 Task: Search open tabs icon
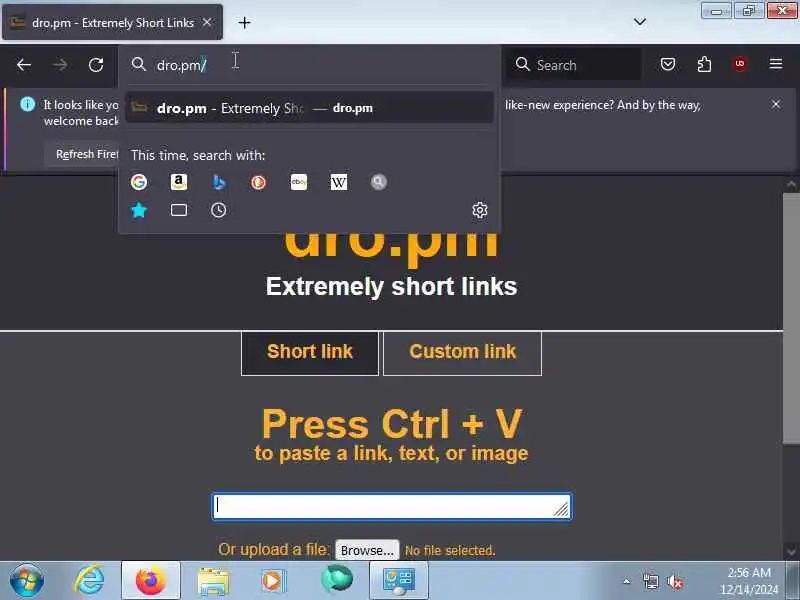[x=179, y=210]
